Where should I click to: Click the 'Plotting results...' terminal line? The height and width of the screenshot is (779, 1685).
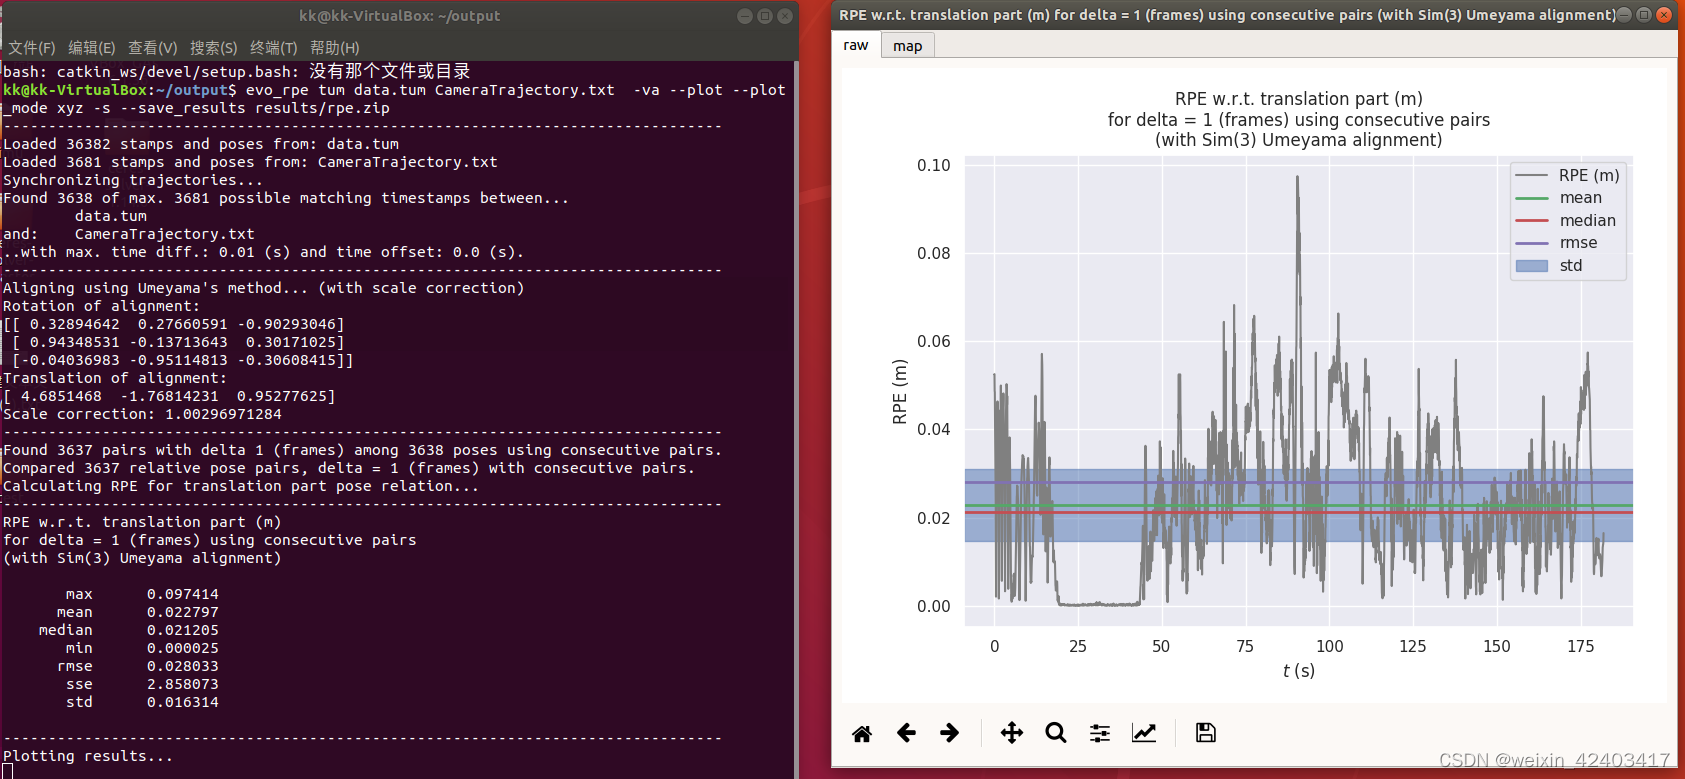point(88,756)
